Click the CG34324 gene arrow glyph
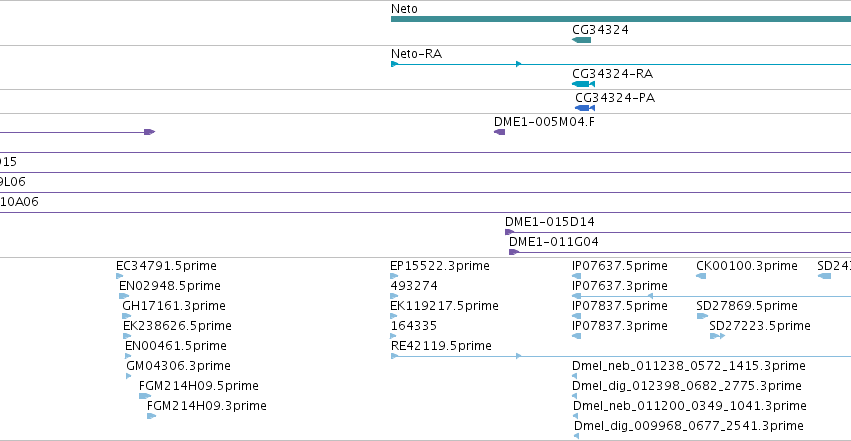851x441 pixels. 581,40
